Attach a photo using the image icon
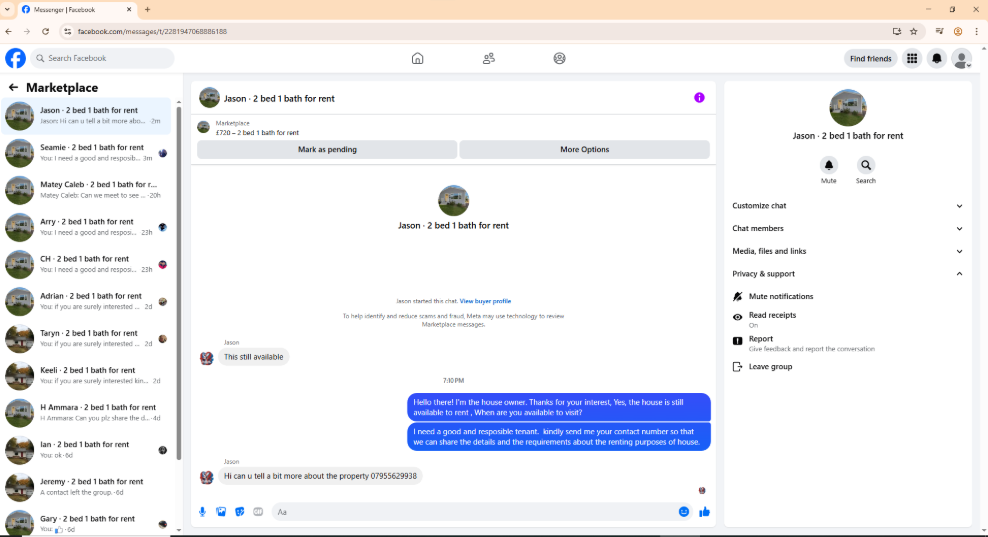Screen dimensions: 988x537 point(221,512)
